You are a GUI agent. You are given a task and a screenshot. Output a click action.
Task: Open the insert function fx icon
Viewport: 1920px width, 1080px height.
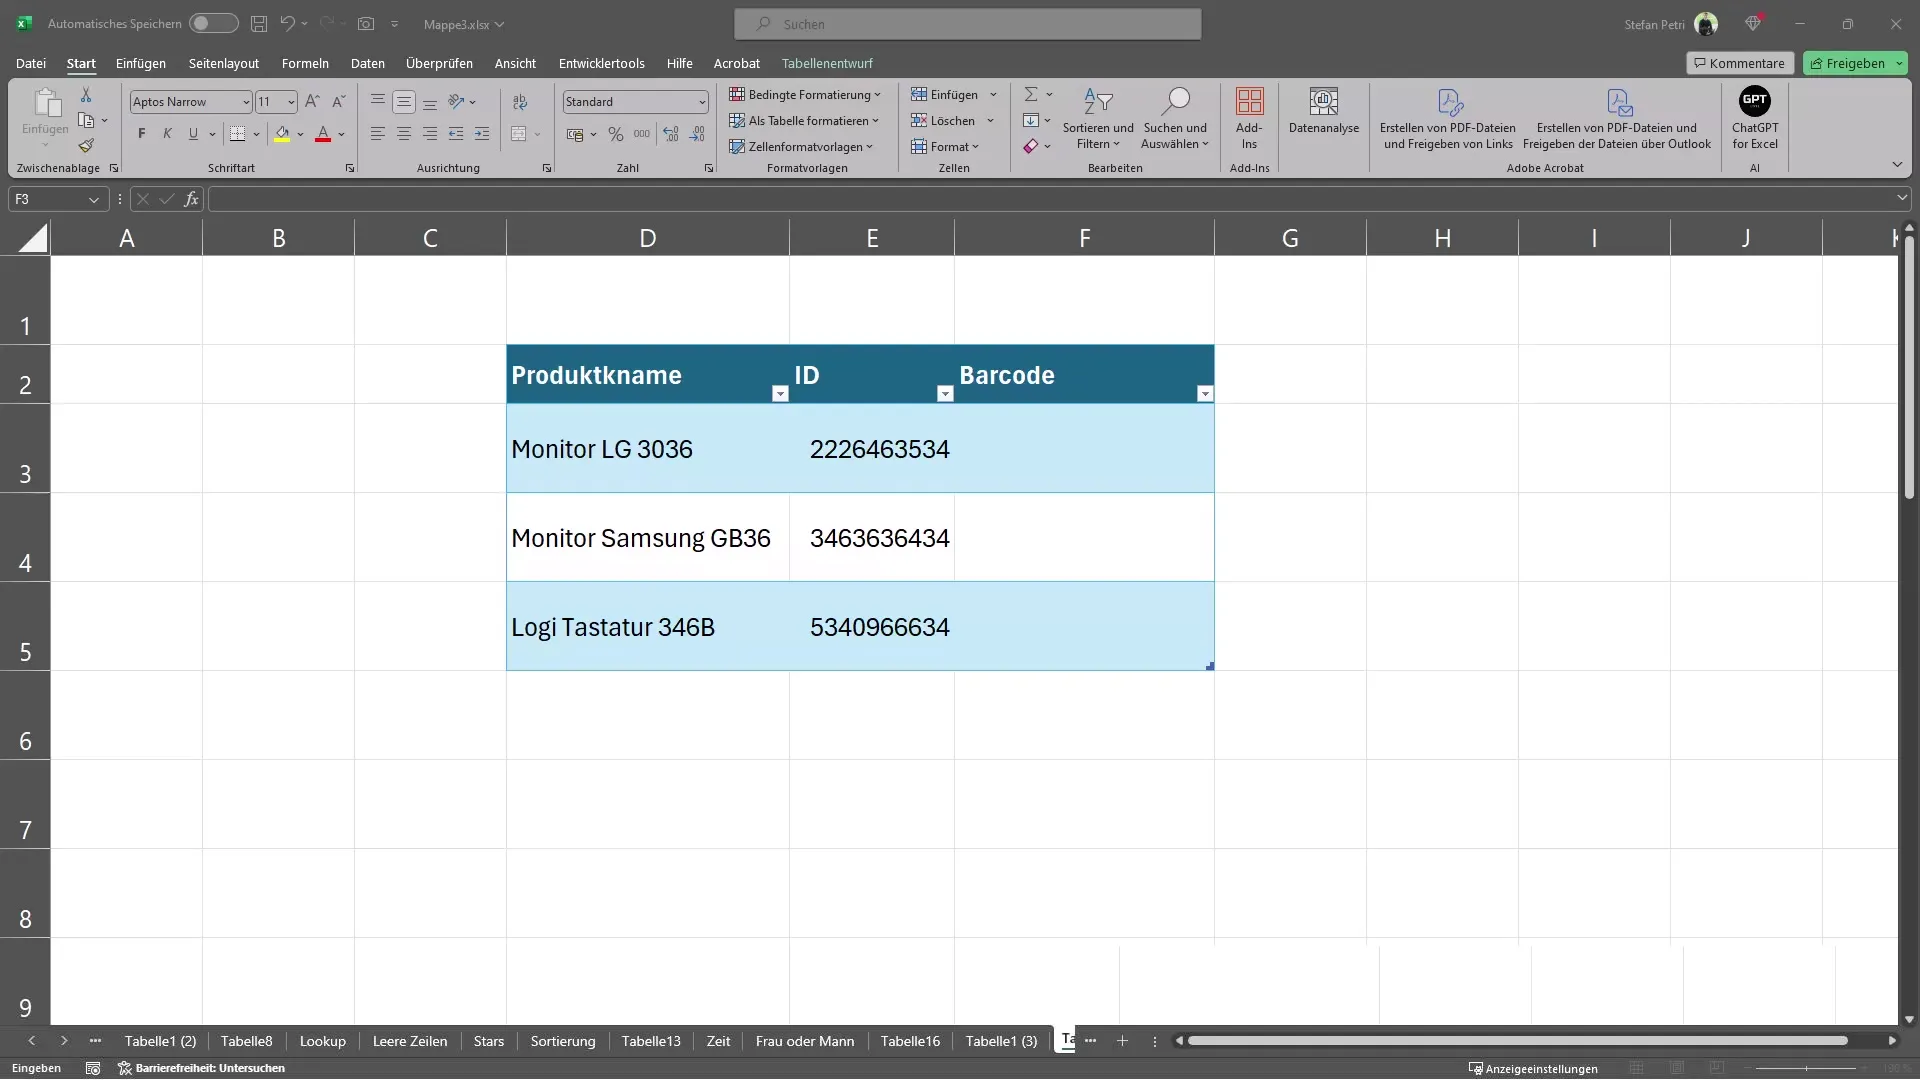coord(191,199)
